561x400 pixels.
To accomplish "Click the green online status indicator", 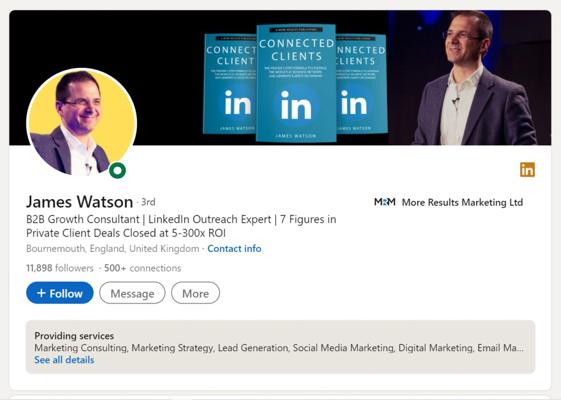I will [x=117, y=170].
